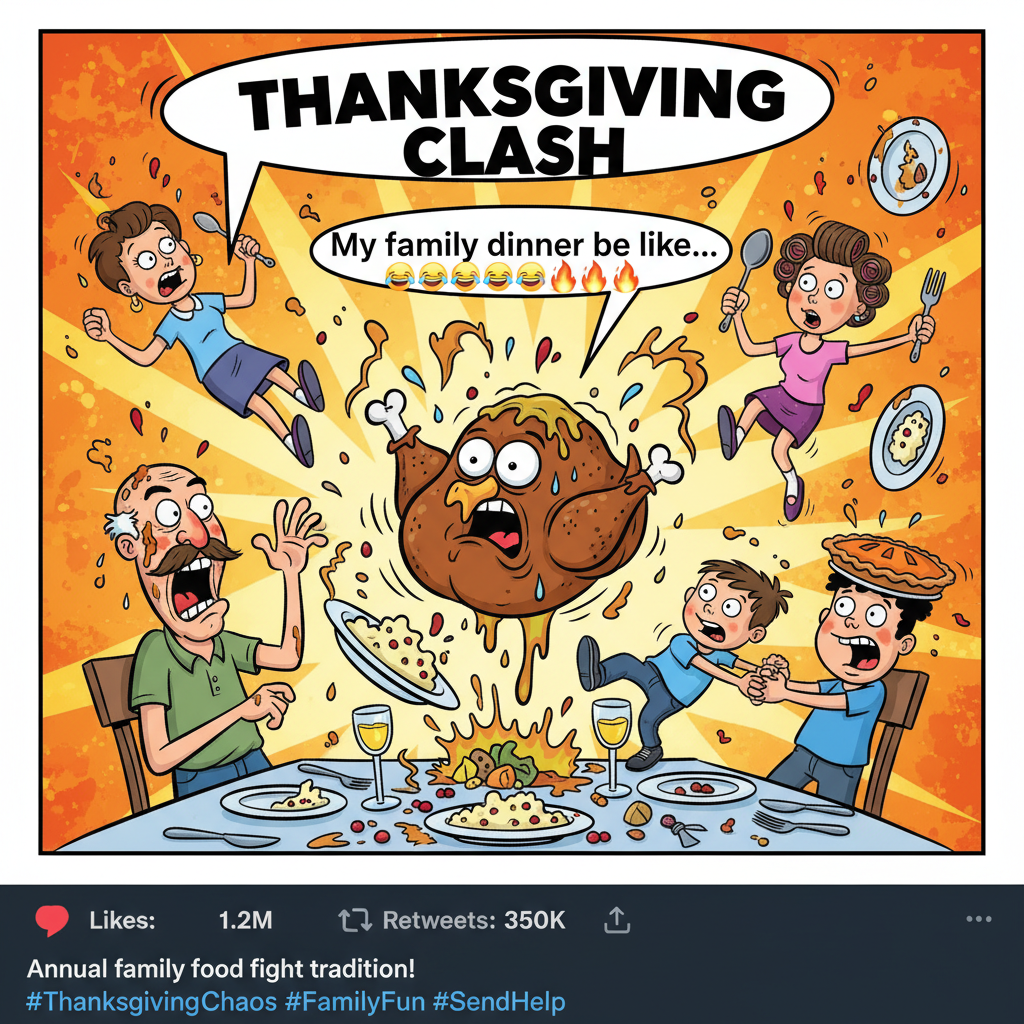Click the 'My family dinner be like...' bubble

pos(522,246)
